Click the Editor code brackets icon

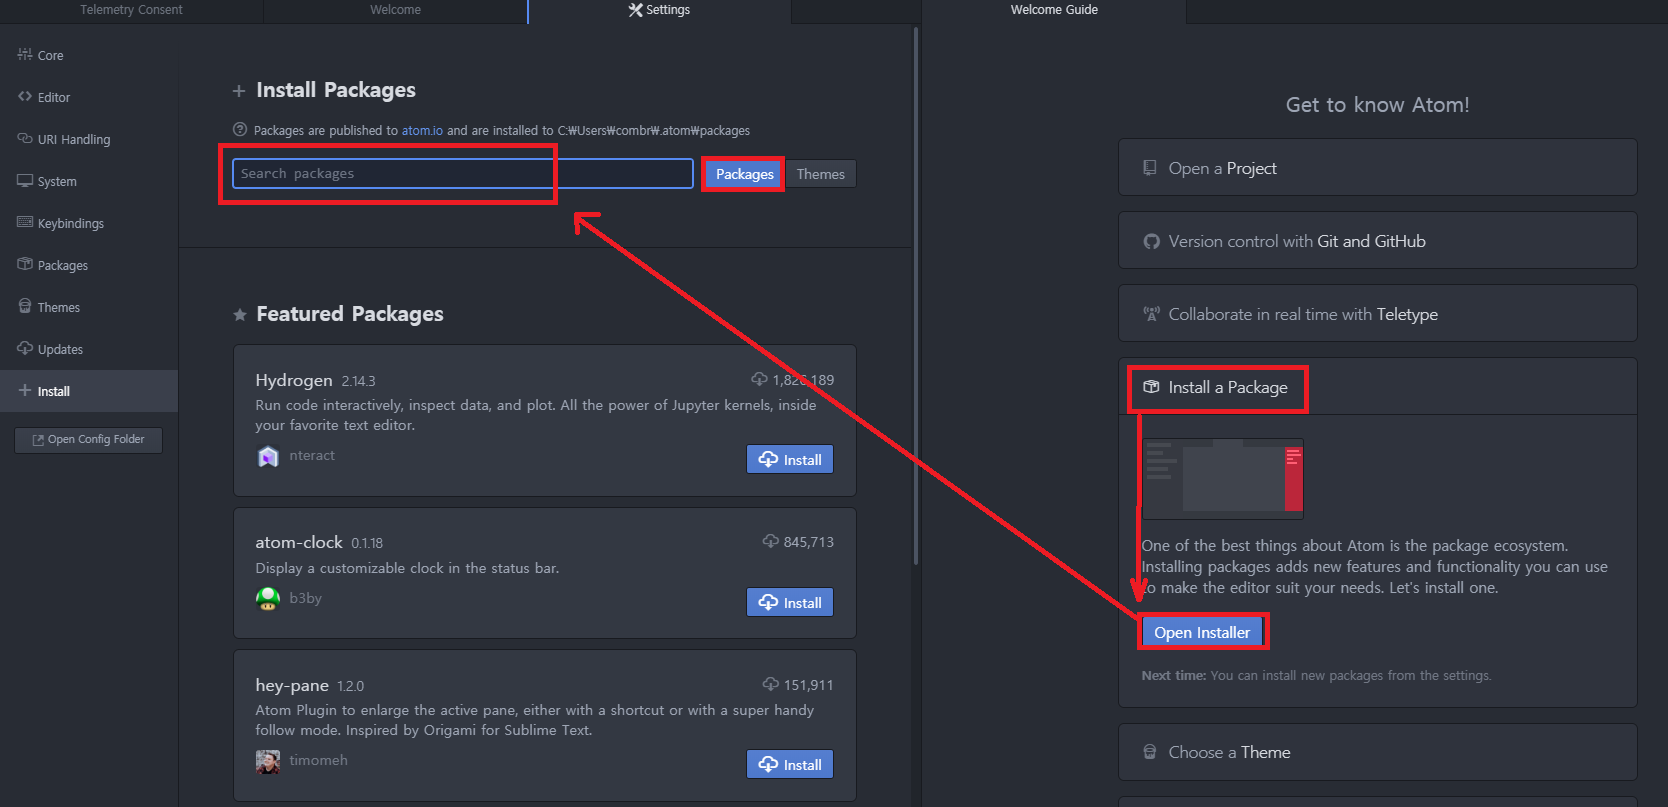[25, 96]
